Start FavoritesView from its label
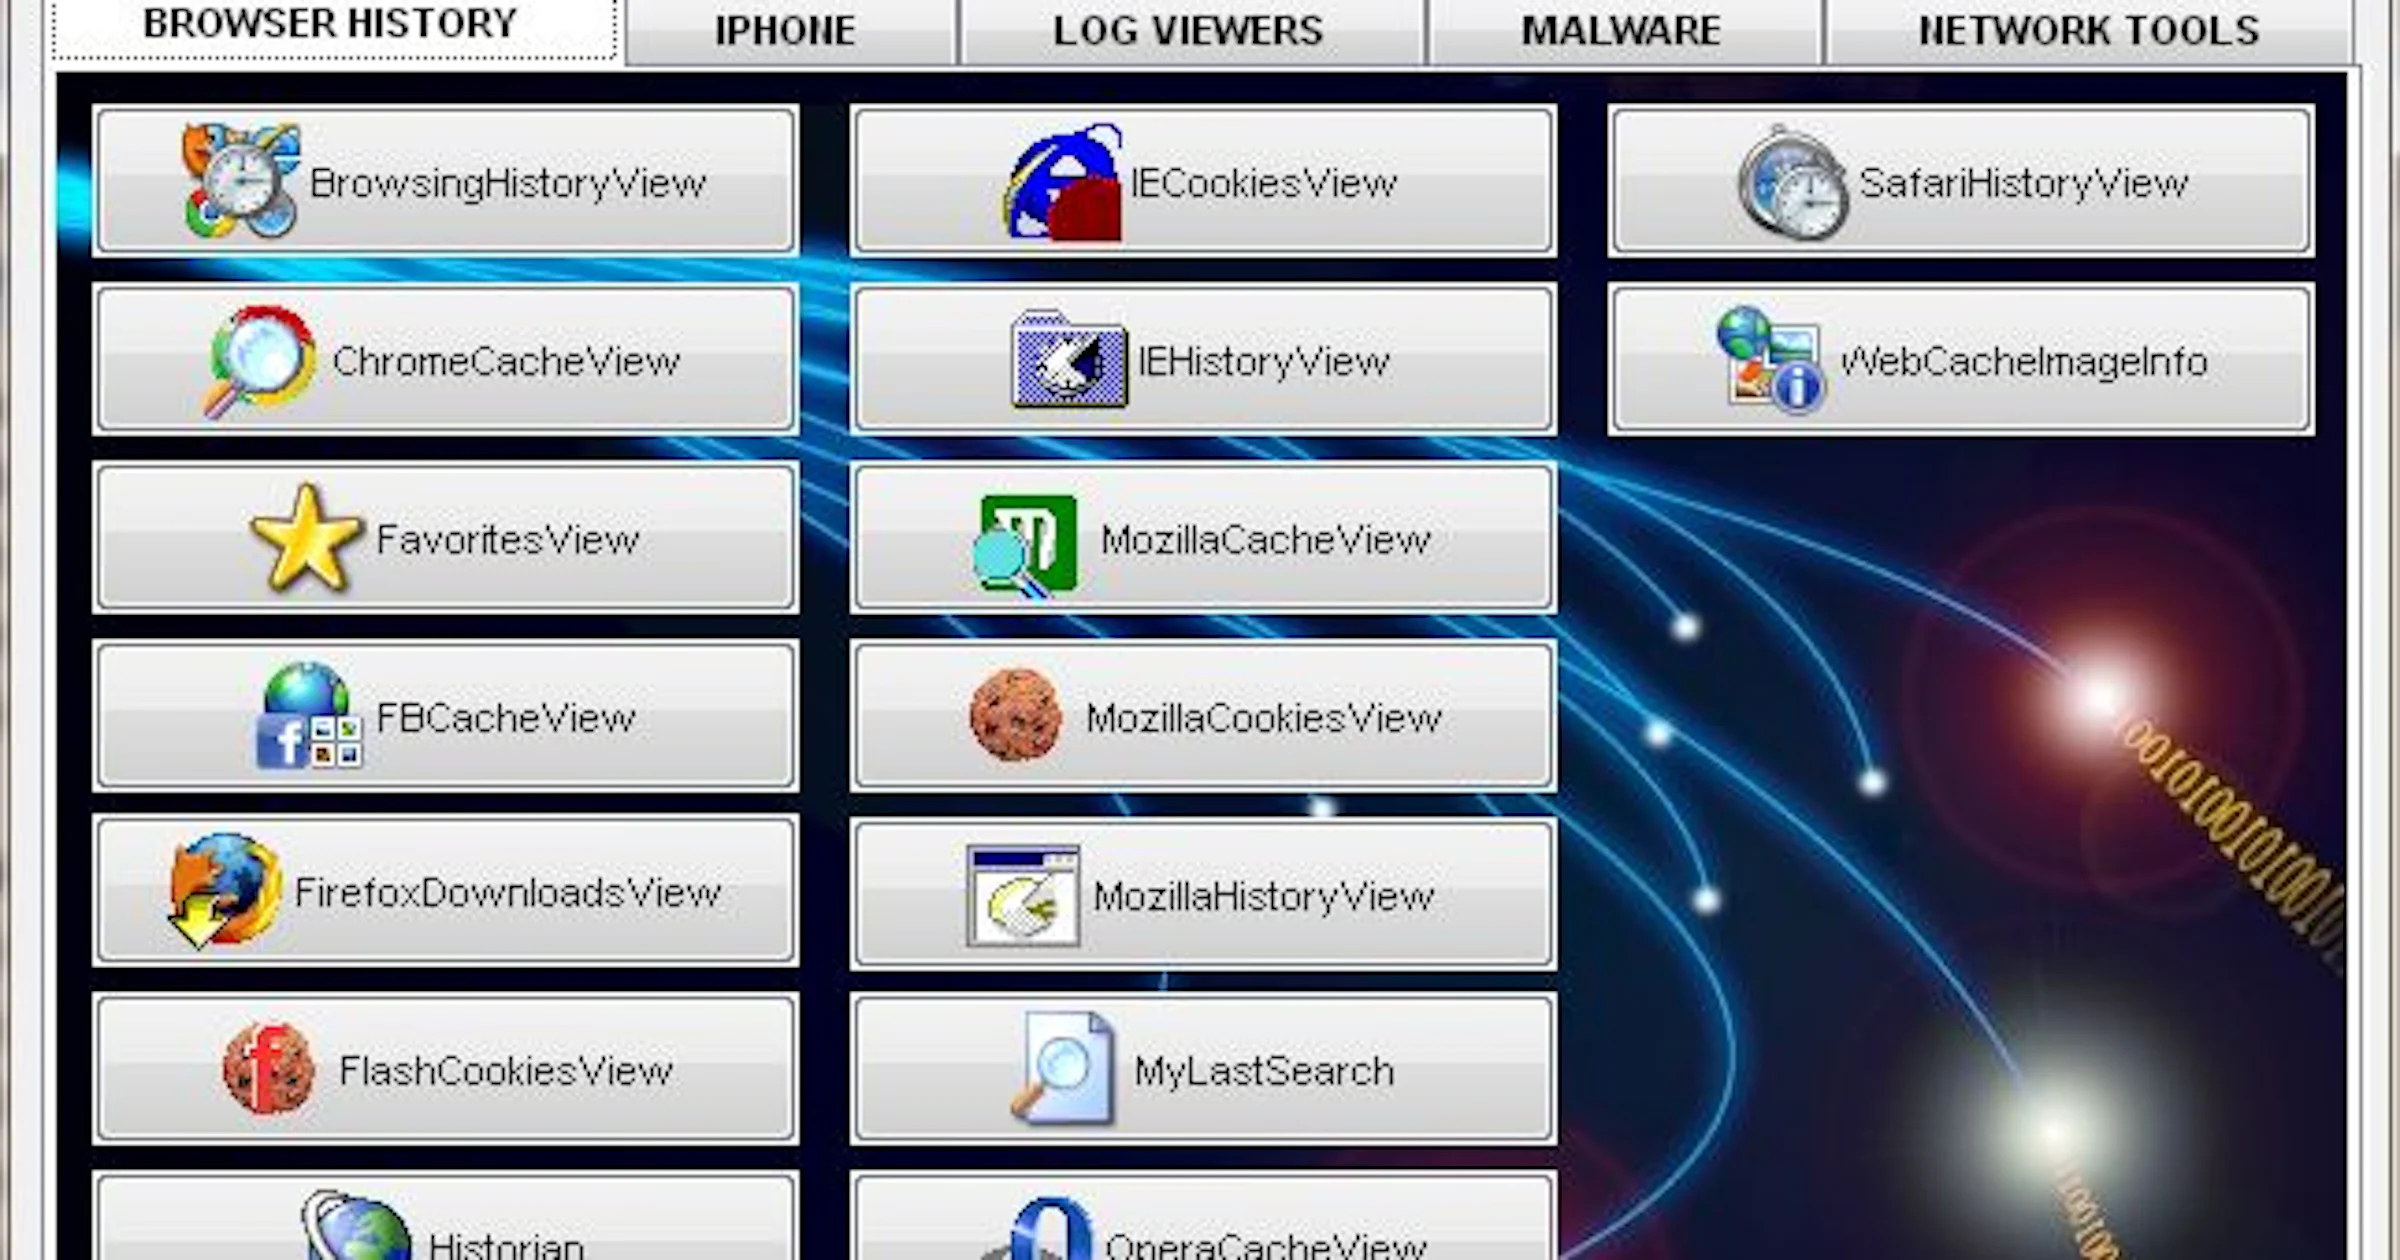 (507, 540)
